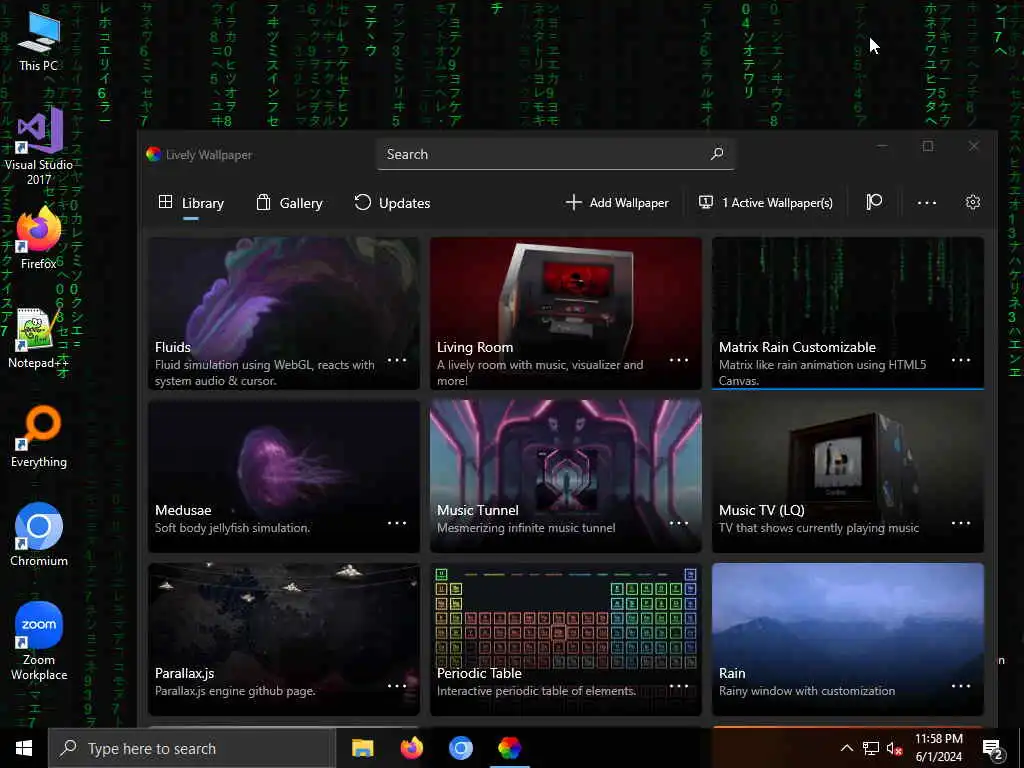The width and height of the screenshot is (1024, 768).
Task: Open Lively settings gear icon
Action: tap(972, 202)
